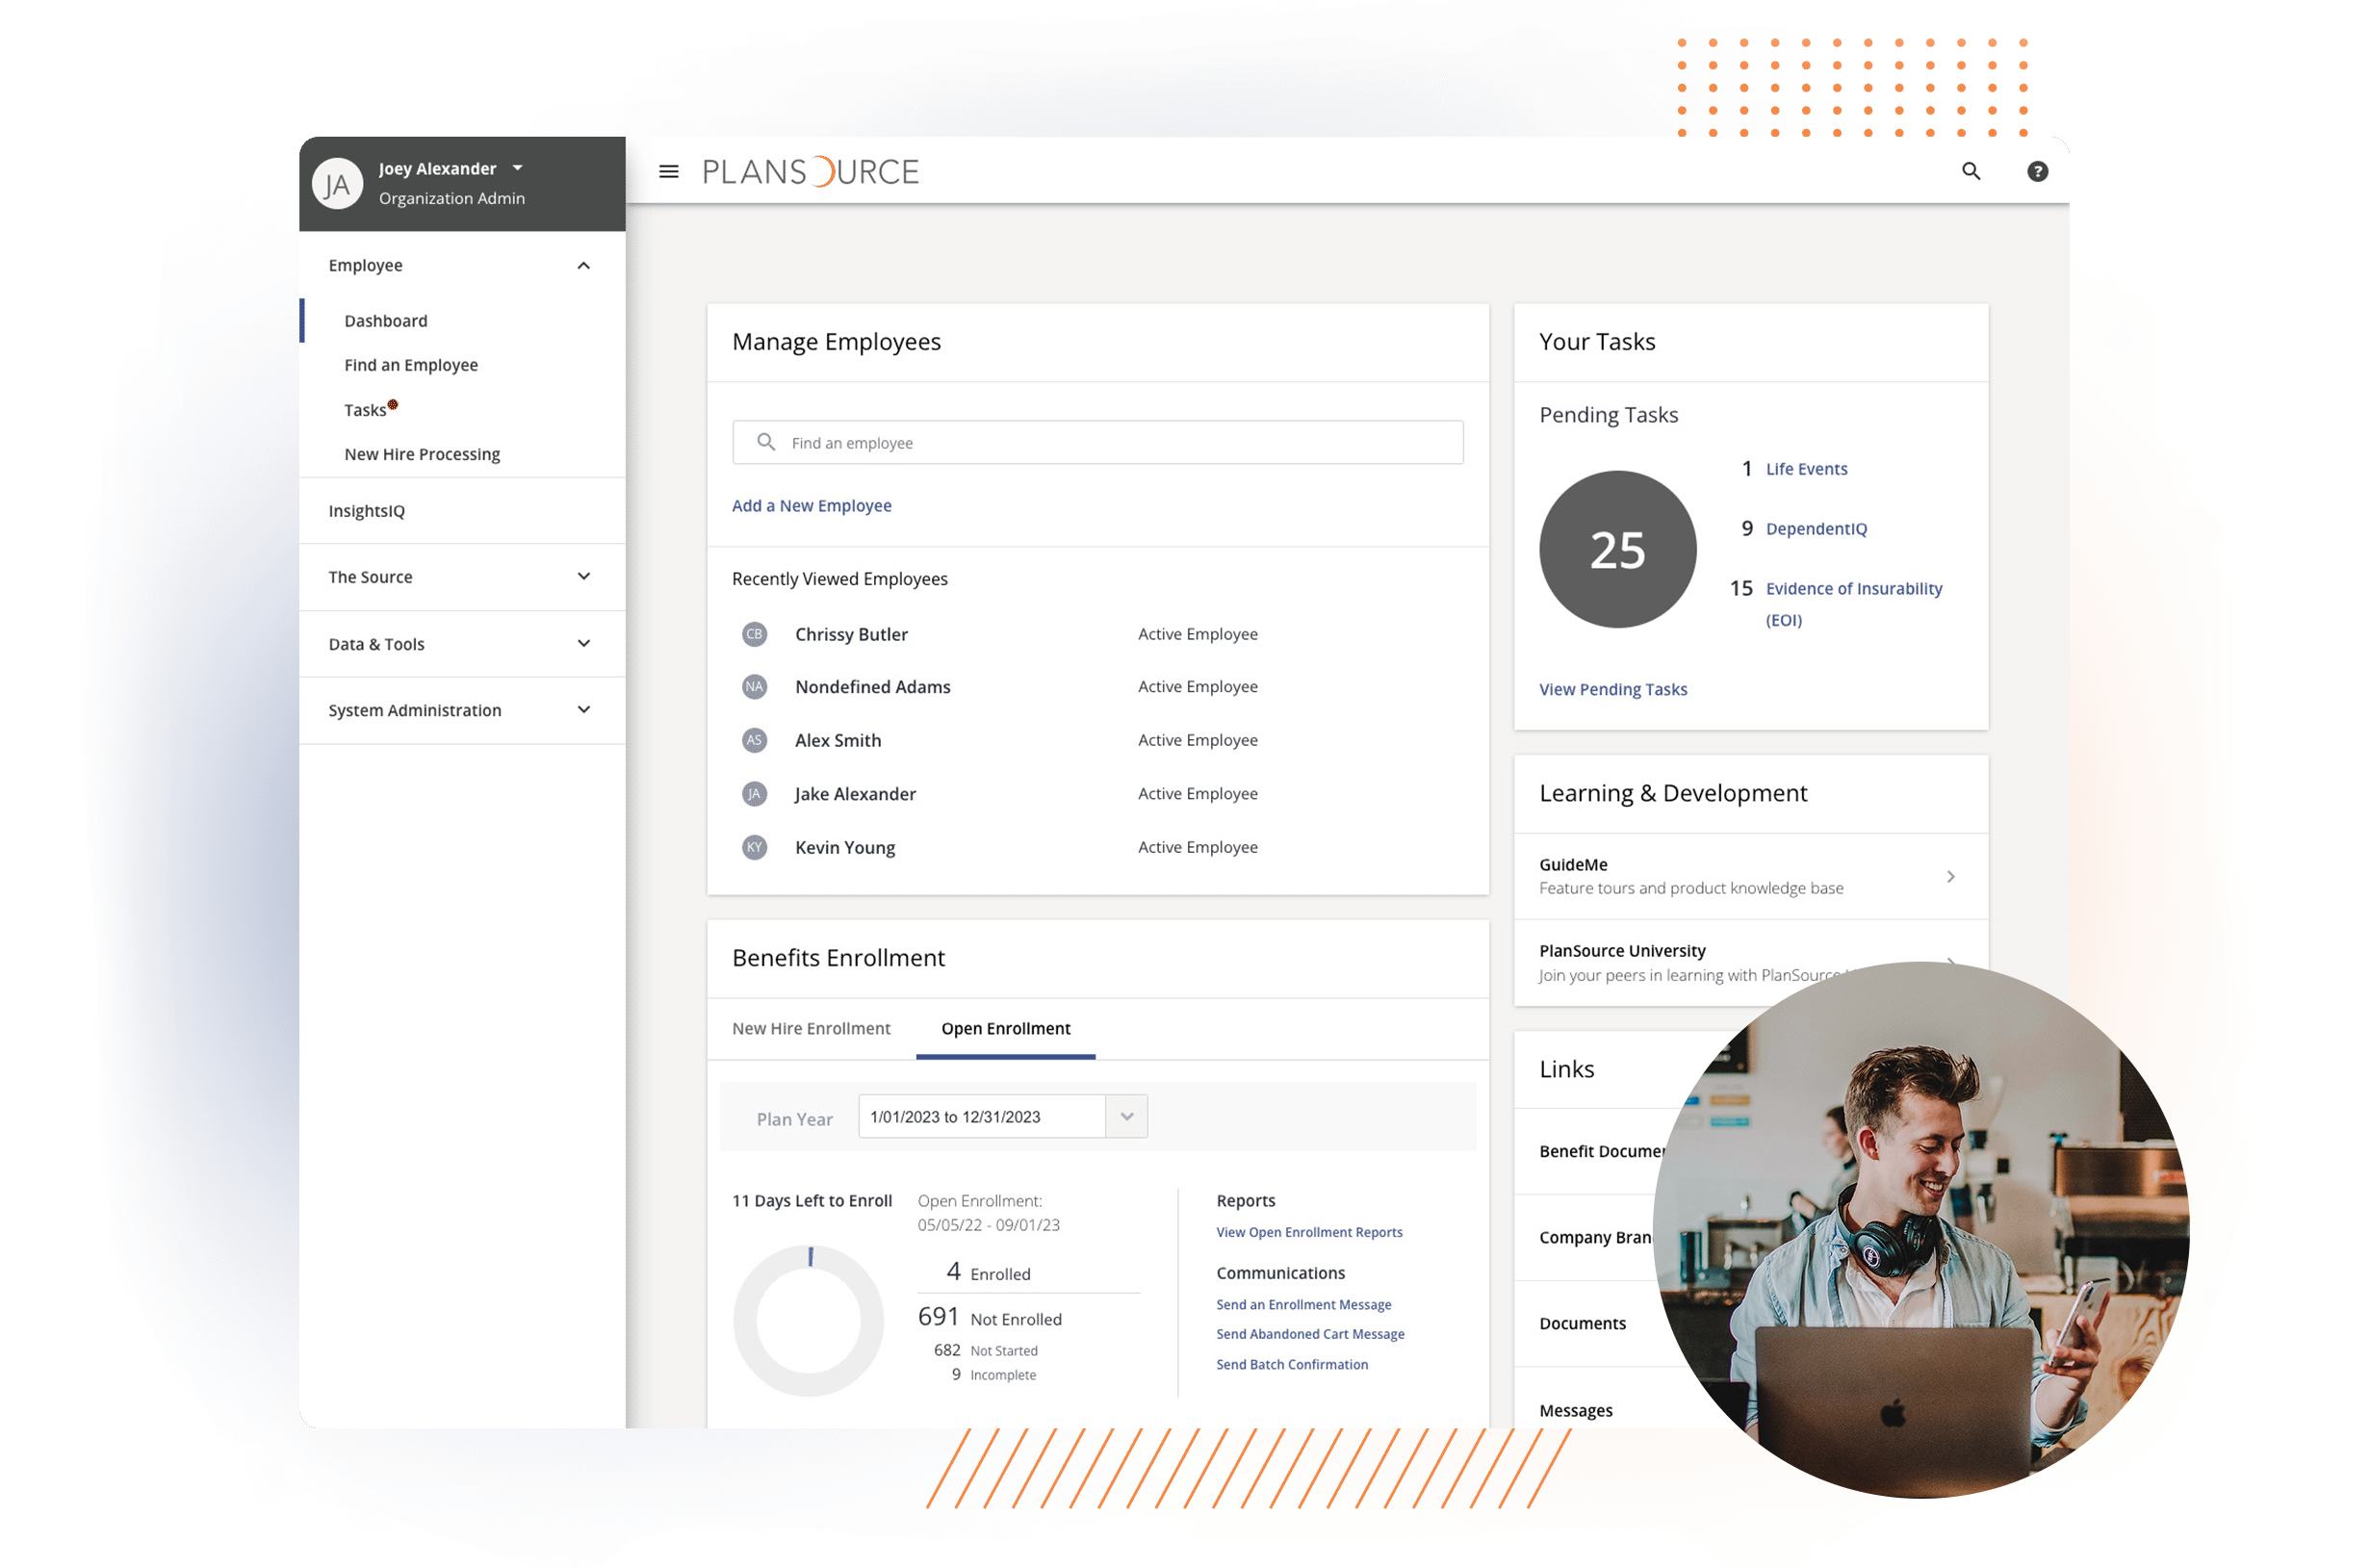
Task: Click the 25 pending tasks circle
Action: coord(1617,549)
